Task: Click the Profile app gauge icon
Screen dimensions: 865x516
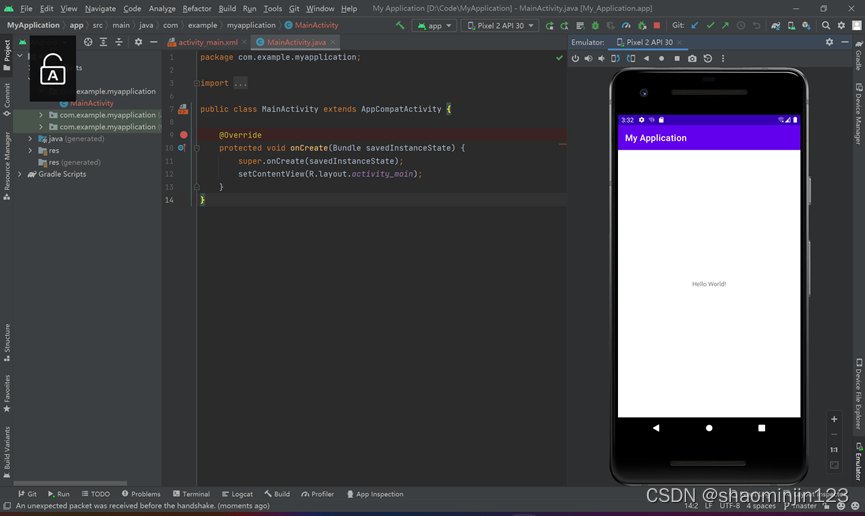Action: [x=626, y=25]
